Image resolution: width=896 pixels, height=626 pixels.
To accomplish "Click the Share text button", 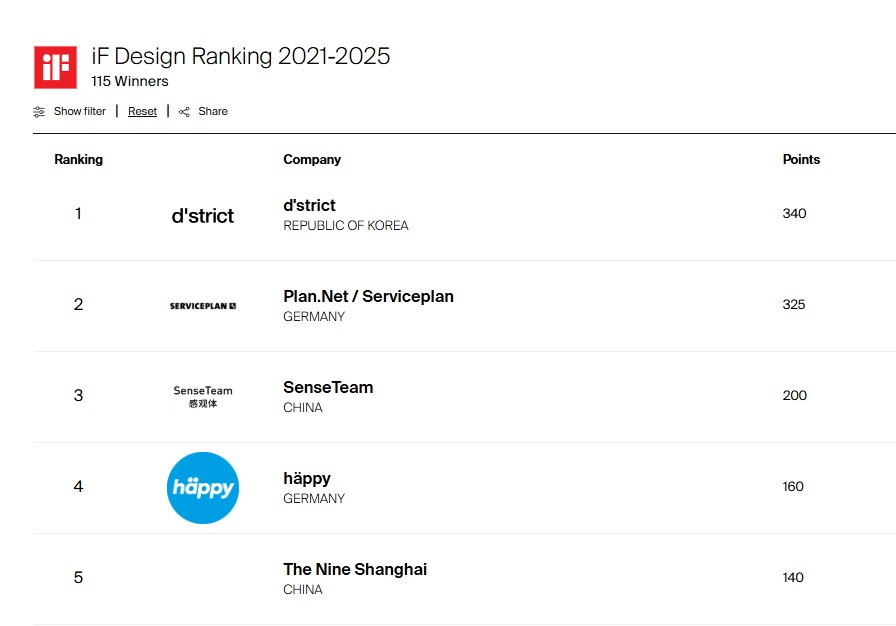I will (213, 111).
